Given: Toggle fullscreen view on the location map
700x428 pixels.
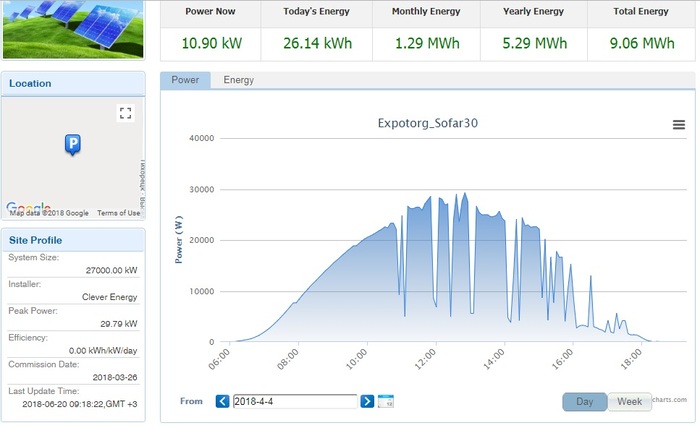Looking at the screenshot, I should pyautogui.click(x=125, y=113).
